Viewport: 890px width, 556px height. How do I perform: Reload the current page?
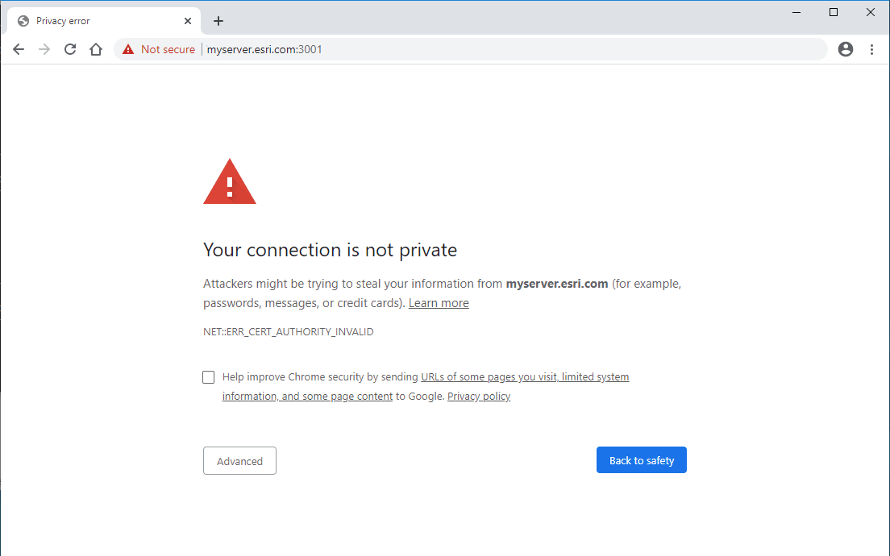(x=70, y=49)
